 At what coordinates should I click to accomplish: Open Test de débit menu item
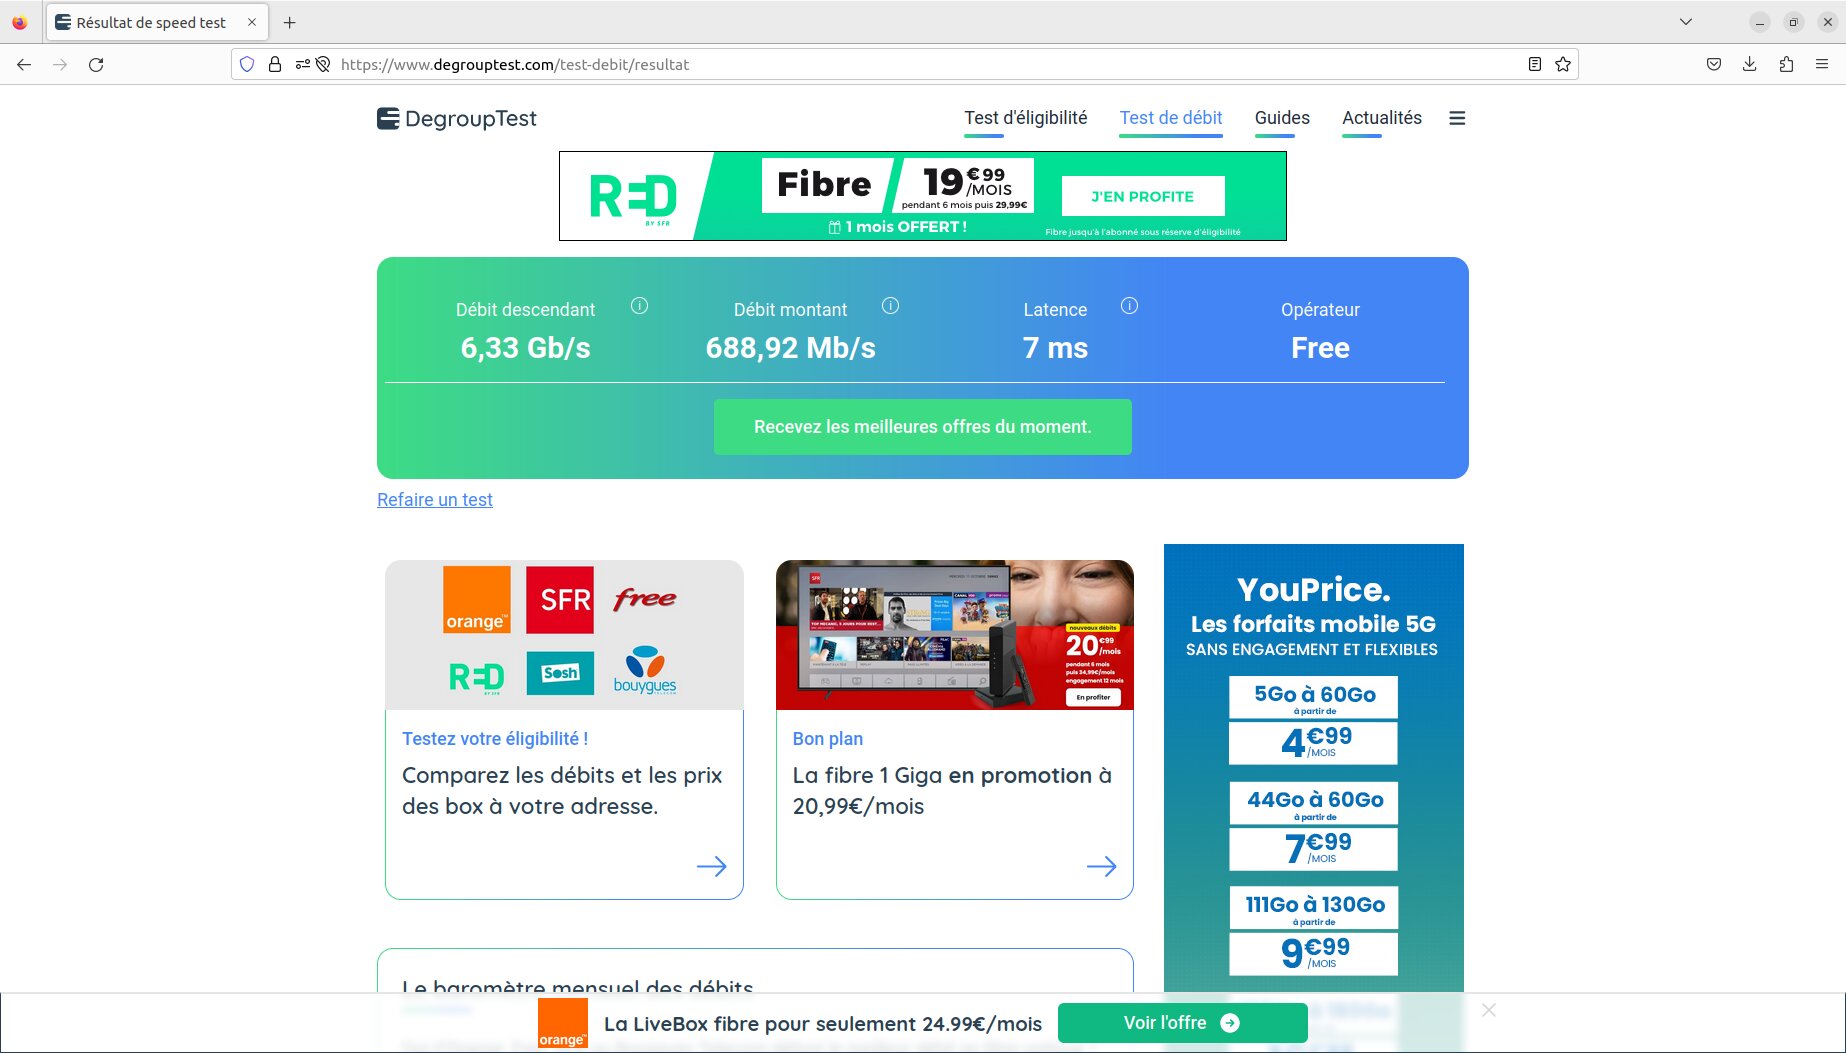tap(1171, 118)
